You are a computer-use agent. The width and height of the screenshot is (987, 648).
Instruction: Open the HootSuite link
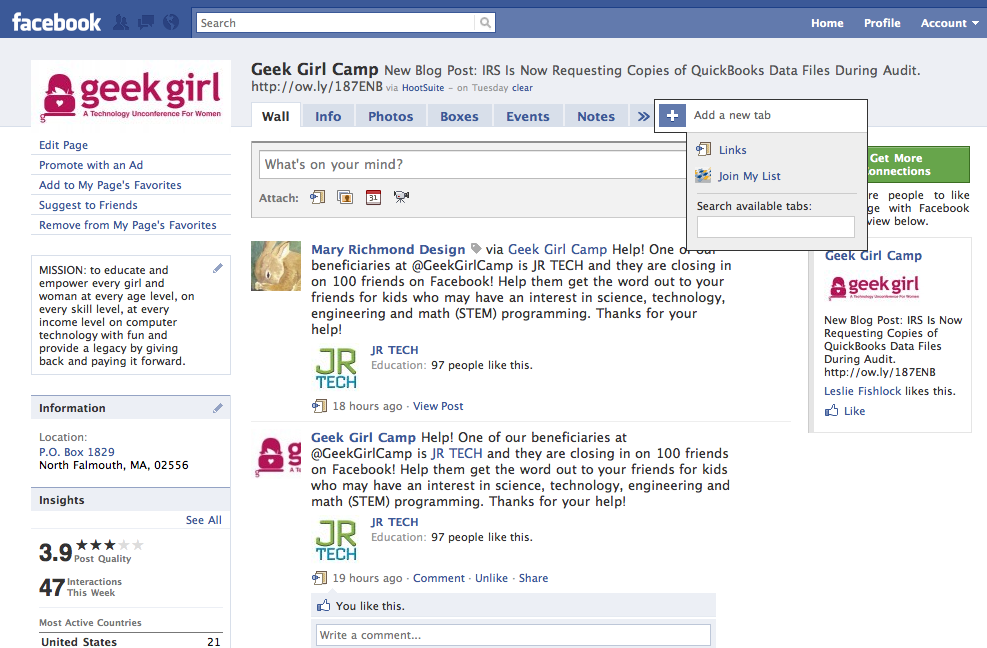423,88
